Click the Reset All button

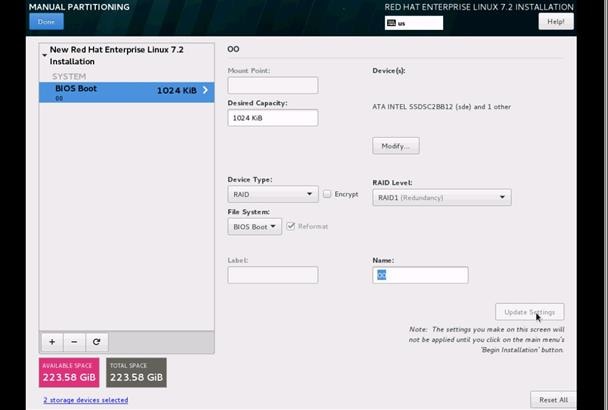[x=553, y=400]
